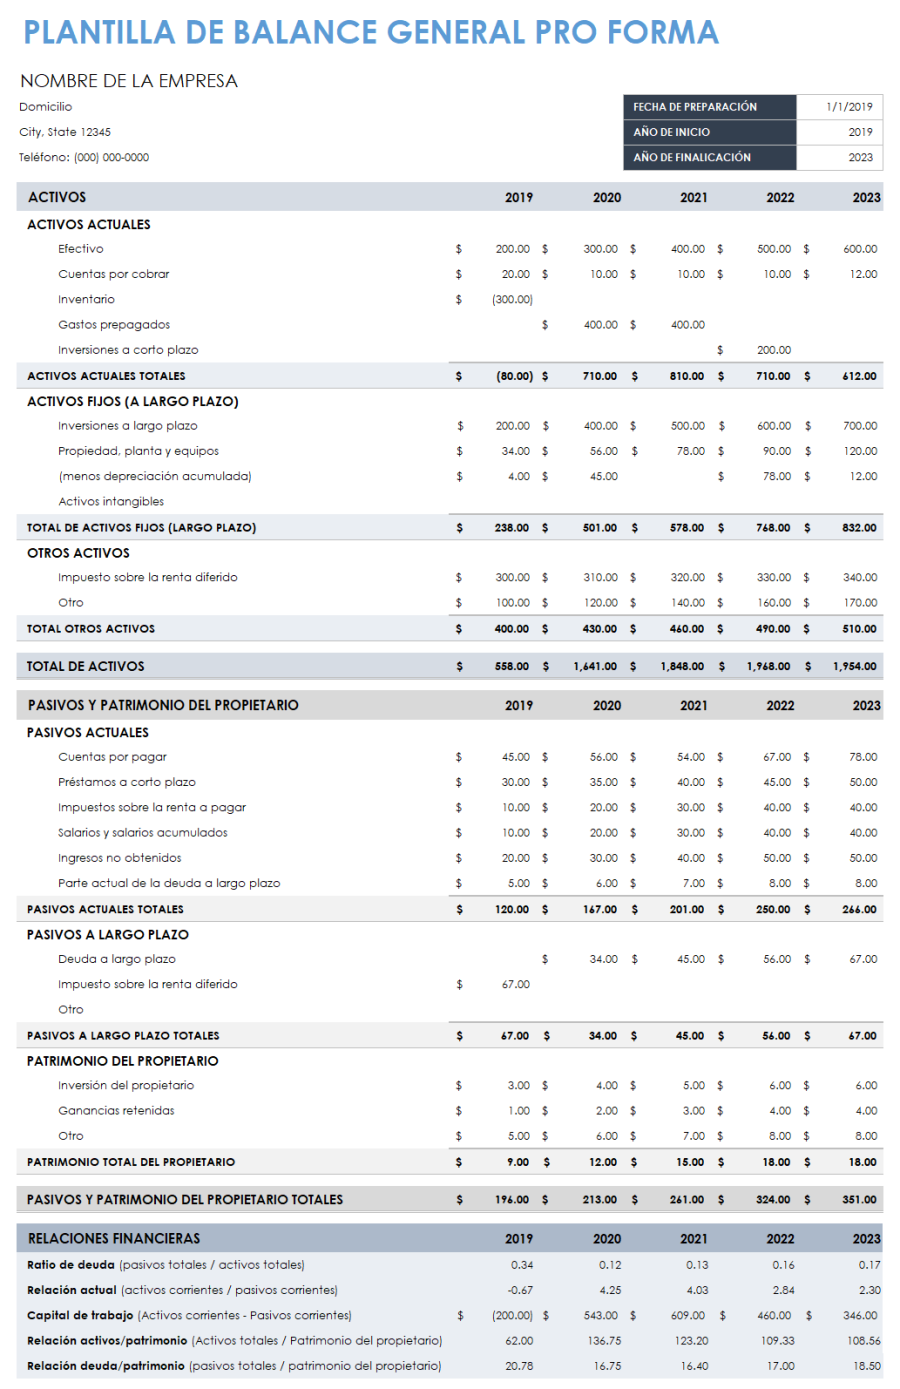This screenshot has height=1389, width=900.
Task: Select the Ratio de deuda row label
Action: [60, 1264]
